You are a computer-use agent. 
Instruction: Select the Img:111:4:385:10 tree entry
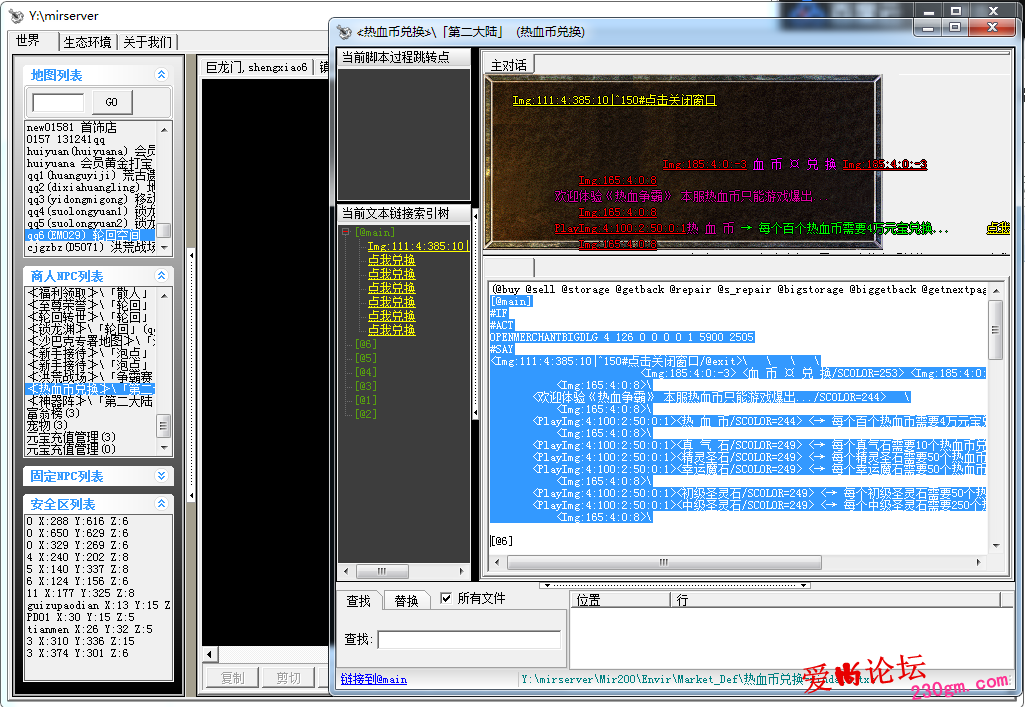point(417,246)
